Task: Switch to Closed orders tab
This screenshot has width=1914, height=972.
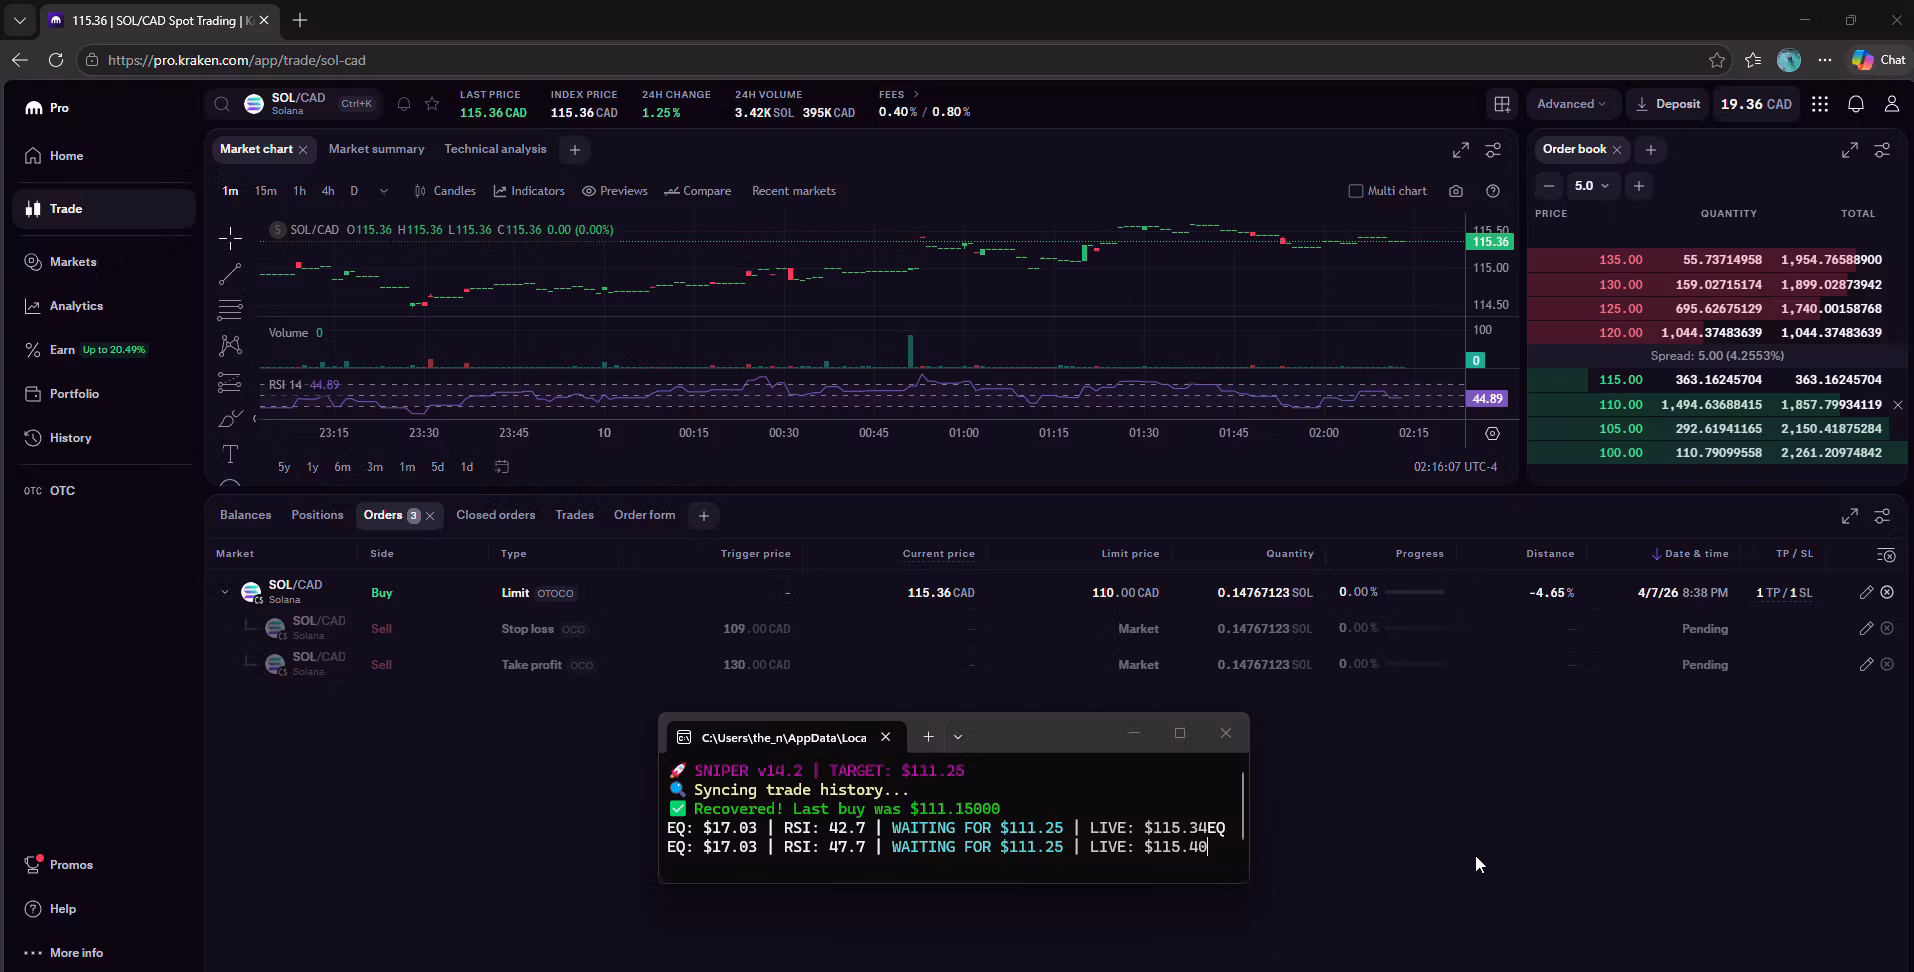Action: [x=496, y=515]
